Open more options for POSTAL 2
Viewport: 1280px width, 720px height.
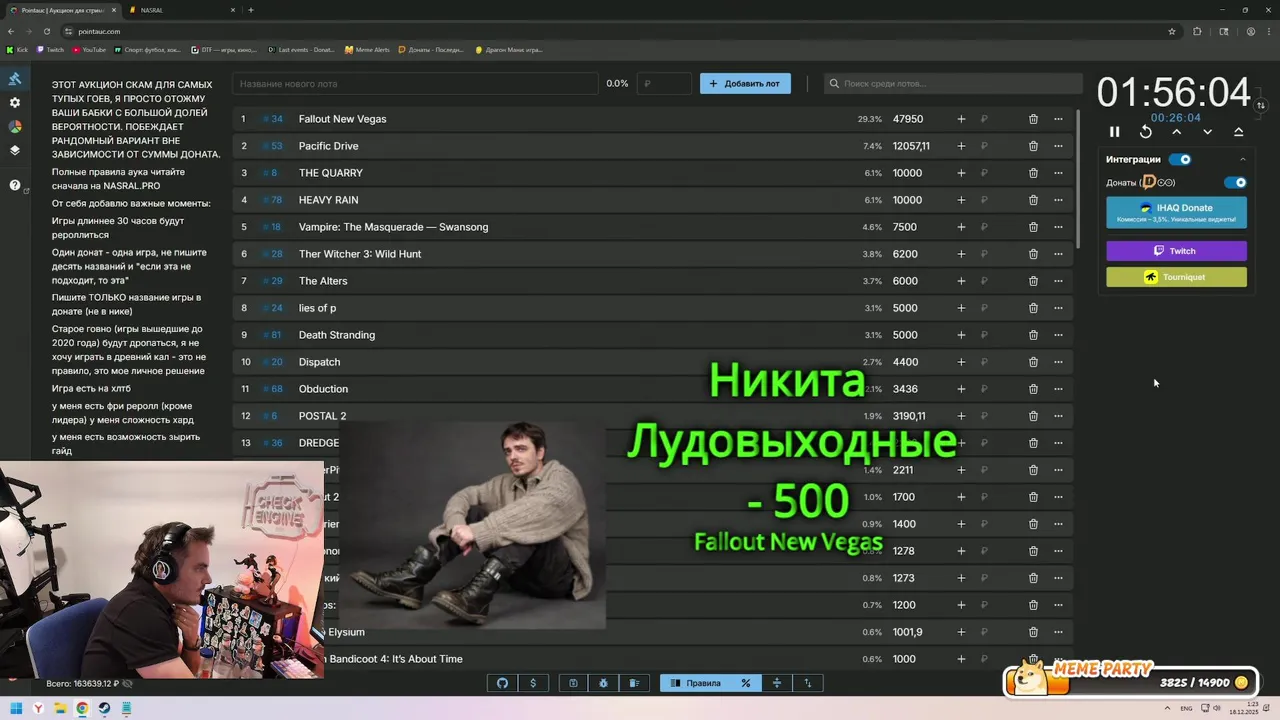pos(1058,416)
